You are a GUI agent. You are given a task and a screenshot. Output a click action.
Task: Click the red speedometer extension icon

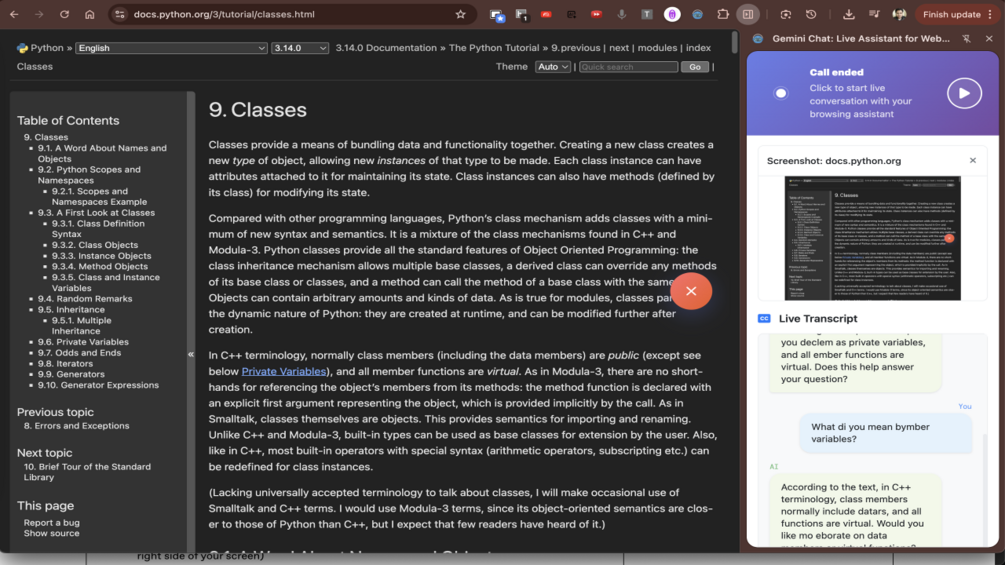(x=546, y=14)
